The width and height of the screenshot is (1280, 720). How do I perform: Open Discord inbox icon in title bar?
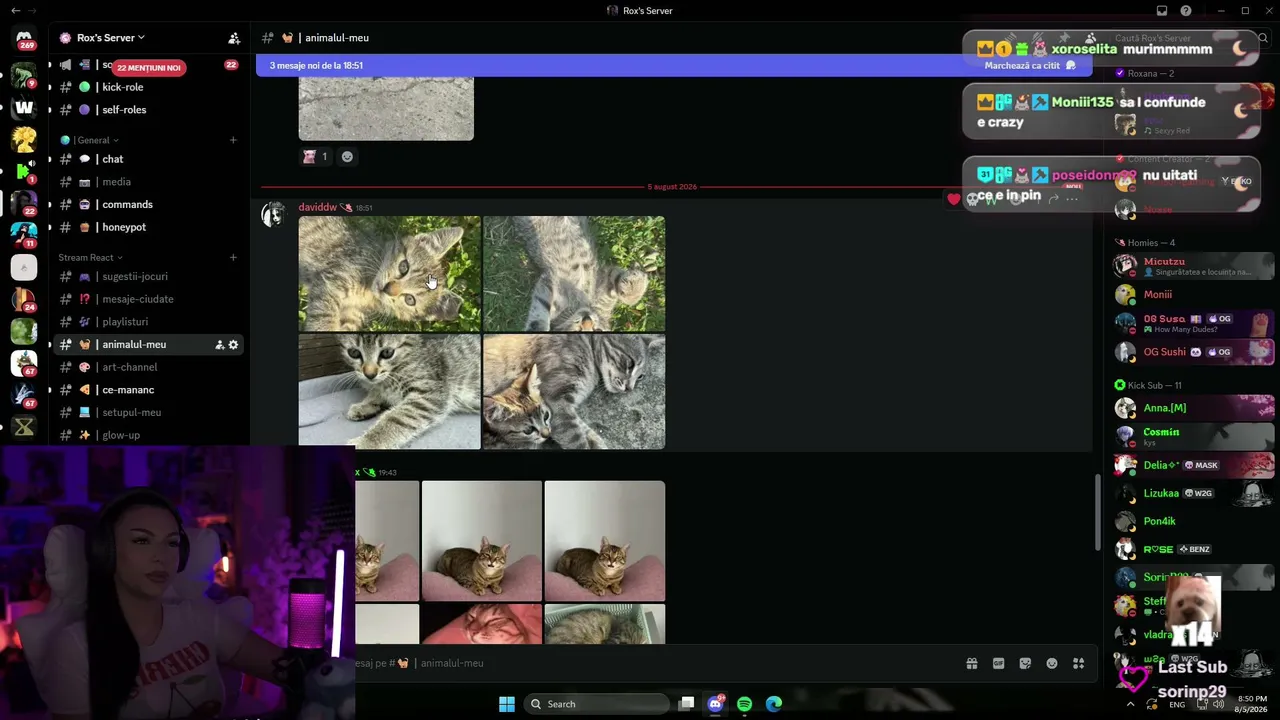point(1162,11)
